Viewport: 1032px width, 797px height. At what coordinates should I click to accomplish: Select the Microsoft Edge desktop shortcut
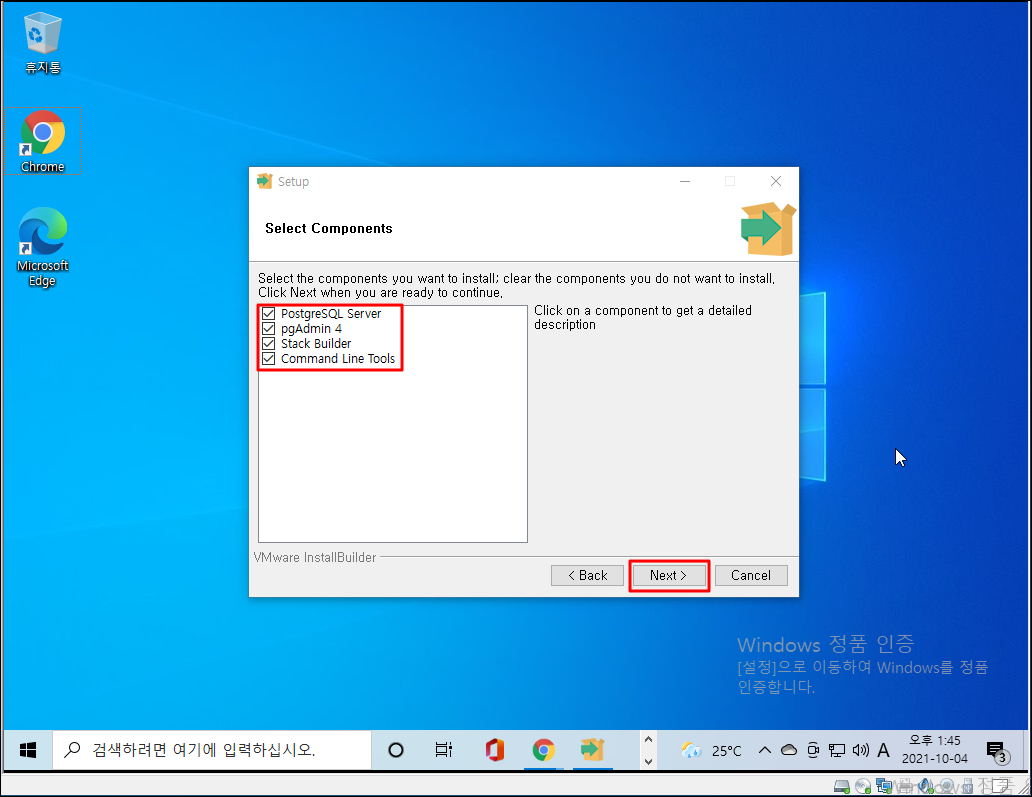(x=43, y=247)
